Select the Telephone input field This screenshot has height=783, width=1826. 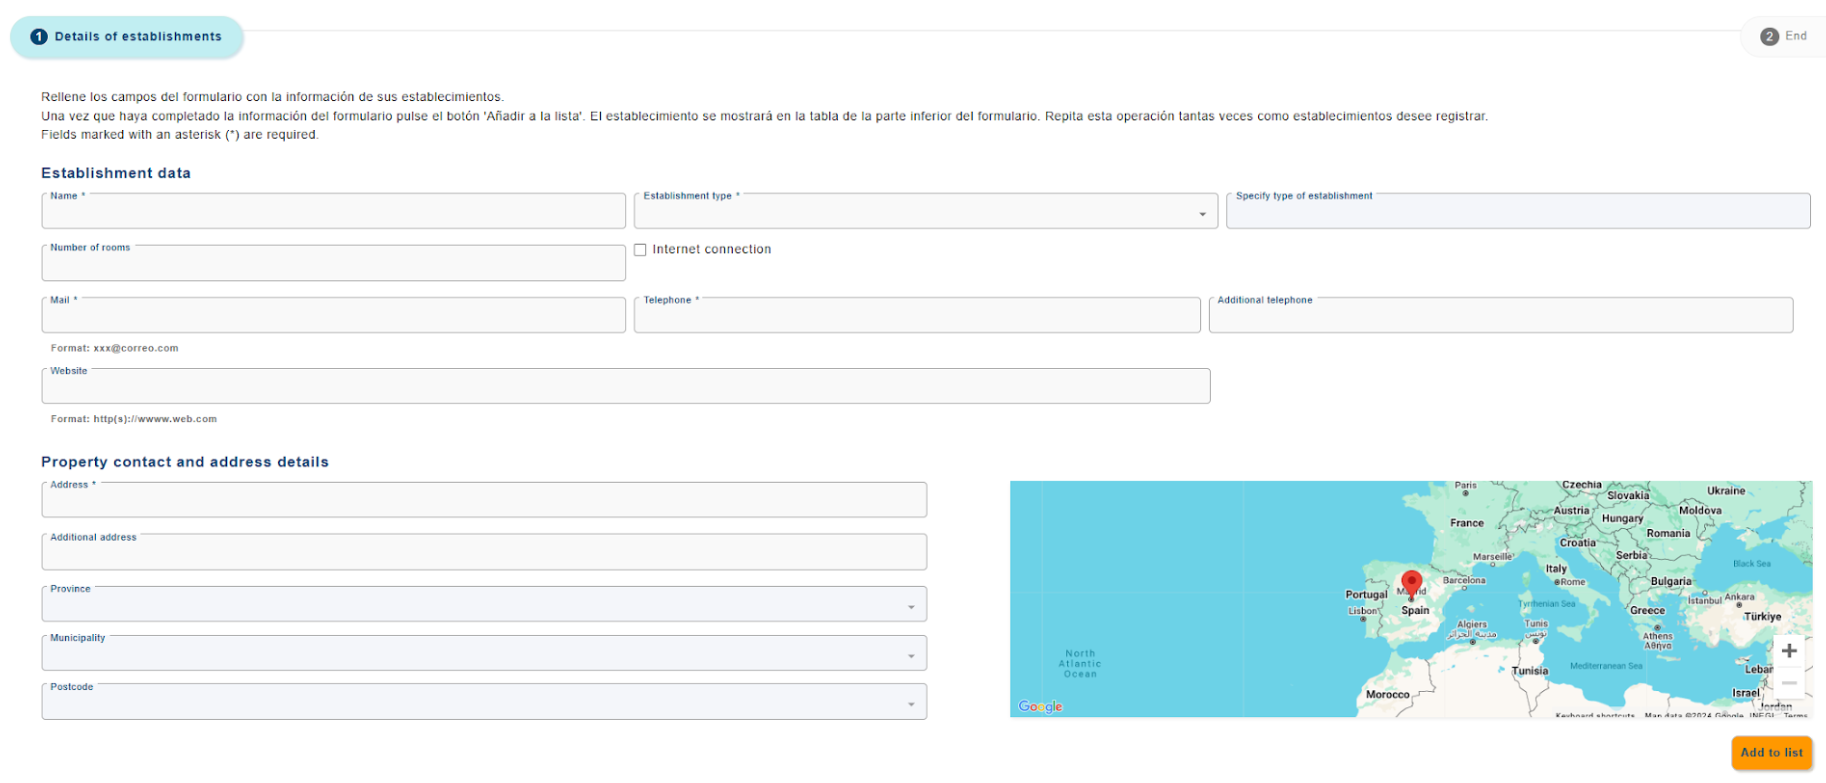tap(916, 317)
